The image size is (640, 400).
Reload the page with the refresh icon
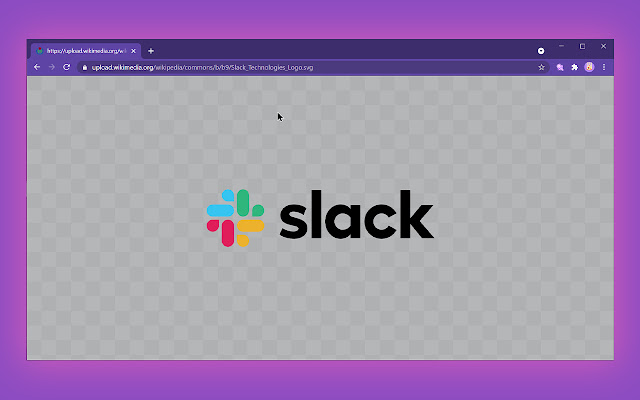click(x=66, y=67)
